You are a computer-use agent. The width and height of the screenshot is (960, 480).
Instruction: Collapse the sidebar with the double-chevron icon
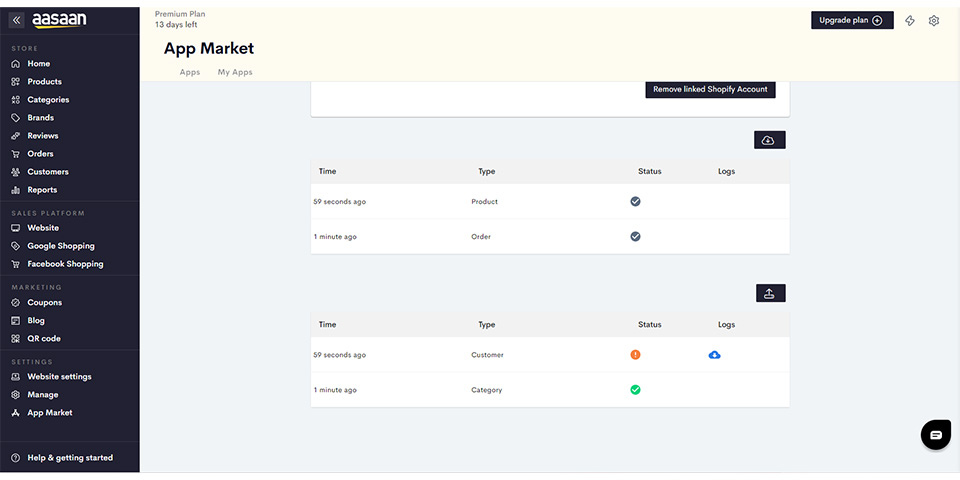click(x=17, y=20)
